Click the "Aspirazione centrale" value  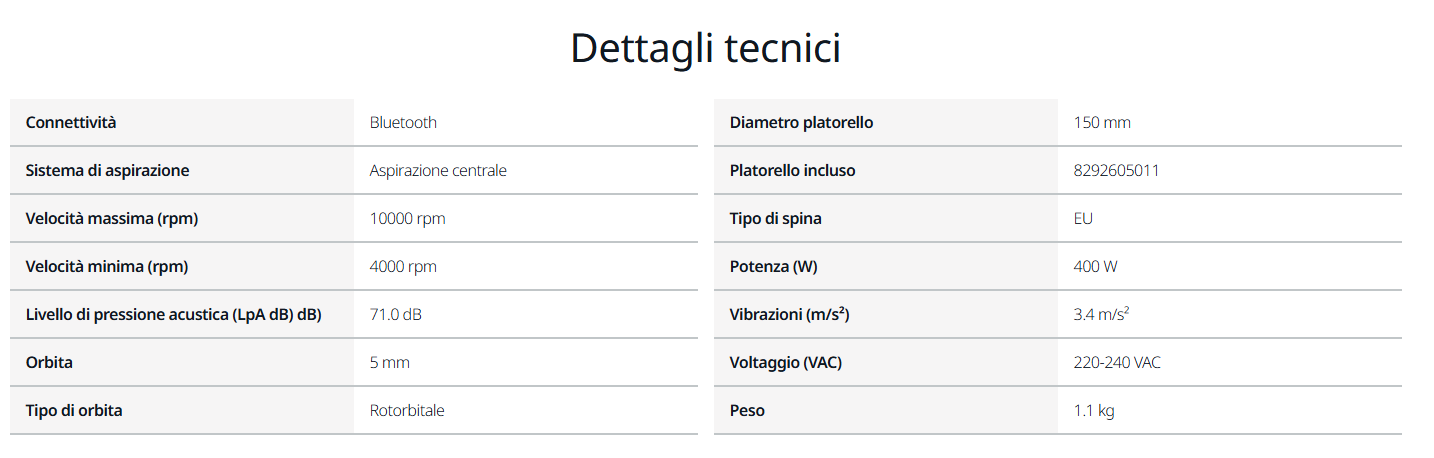coord(438,171)
